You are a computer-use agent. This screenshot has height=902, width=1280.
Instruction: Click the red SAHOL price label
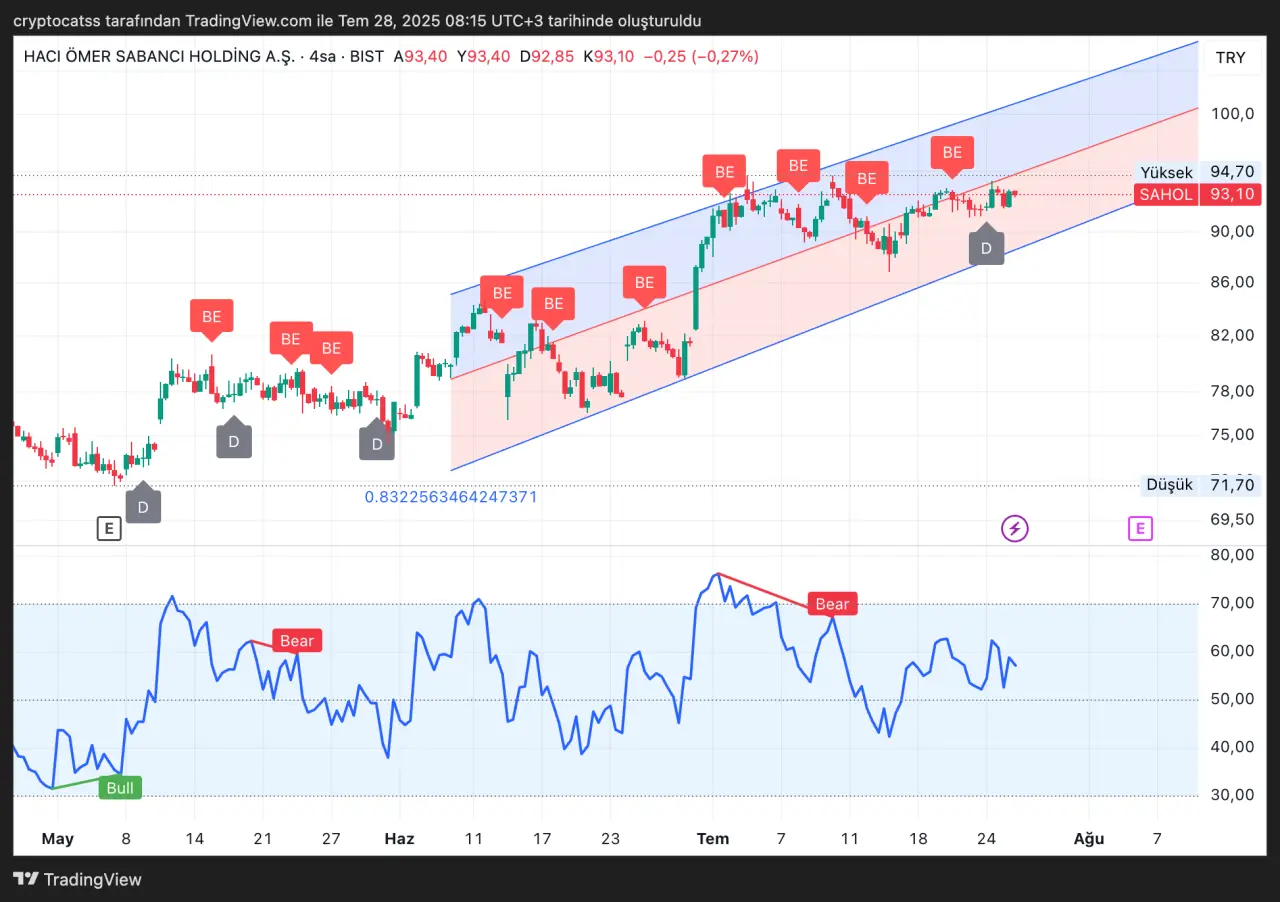1166,194
